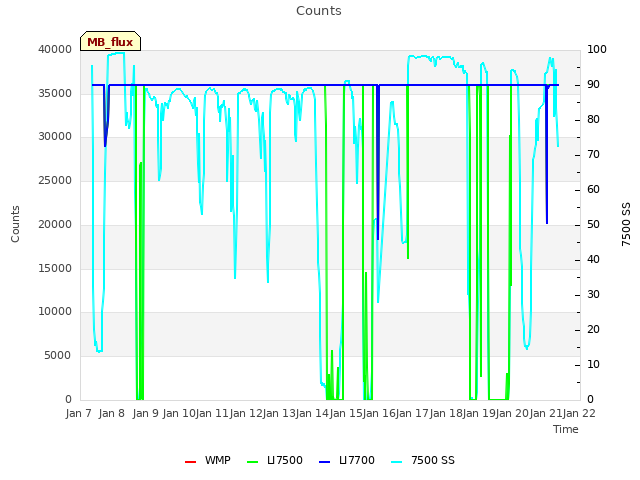The image size is (640, 480).
Task: Click the 90 right axis value
Action: point(593,84)
